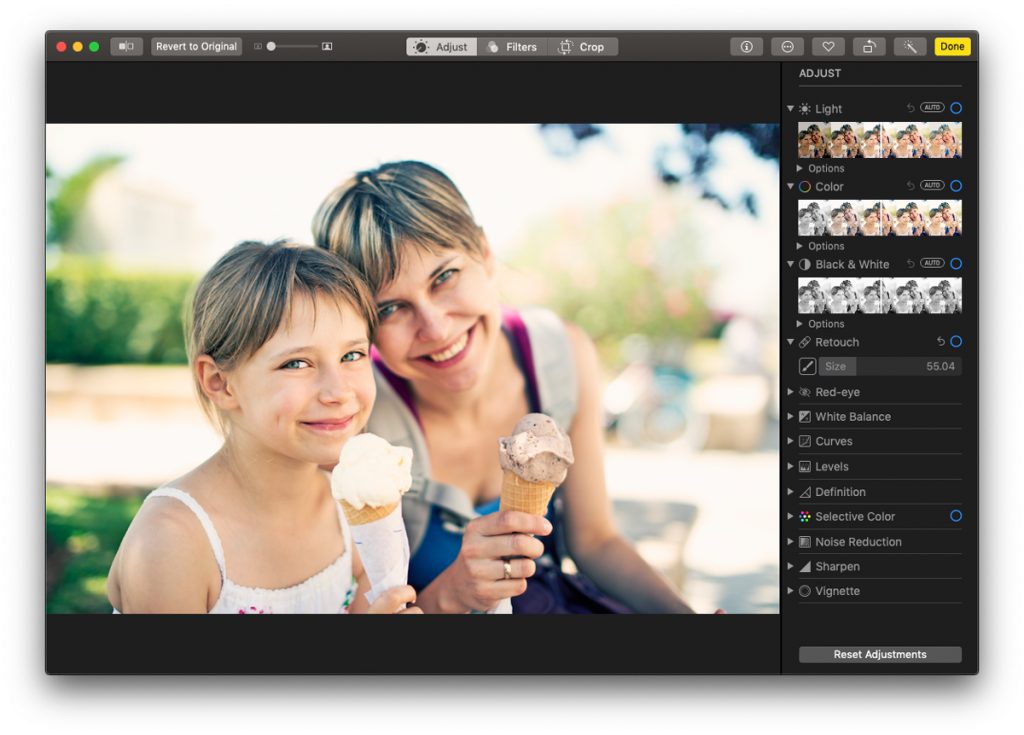Click AUTO button for Light
The image size is (1024, 735).
[x=932, y=107]
